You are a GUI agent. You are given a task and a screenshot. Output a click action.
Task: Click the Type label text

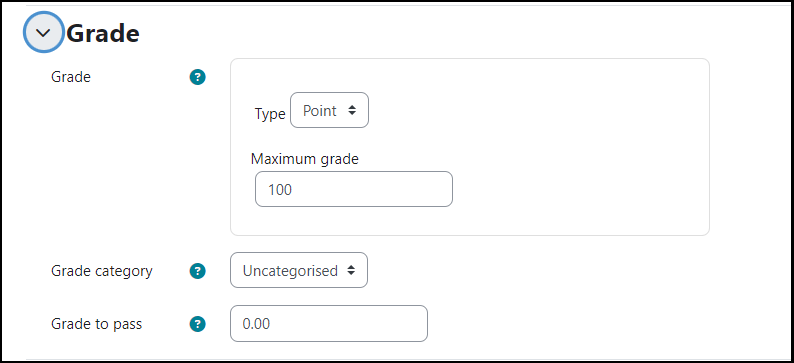pos(270,114)
